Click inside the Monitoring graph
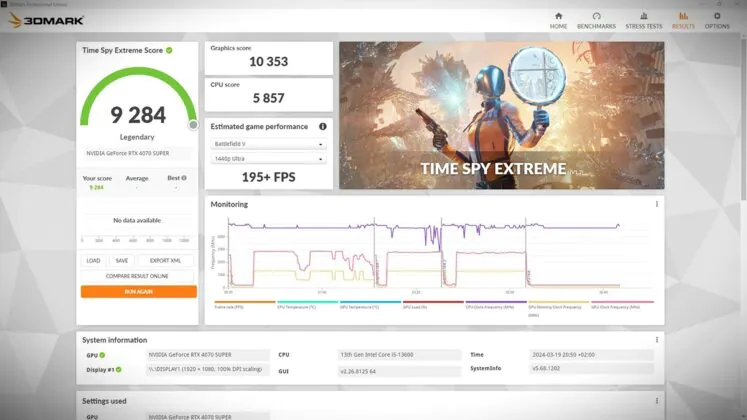 click(441, 253)
